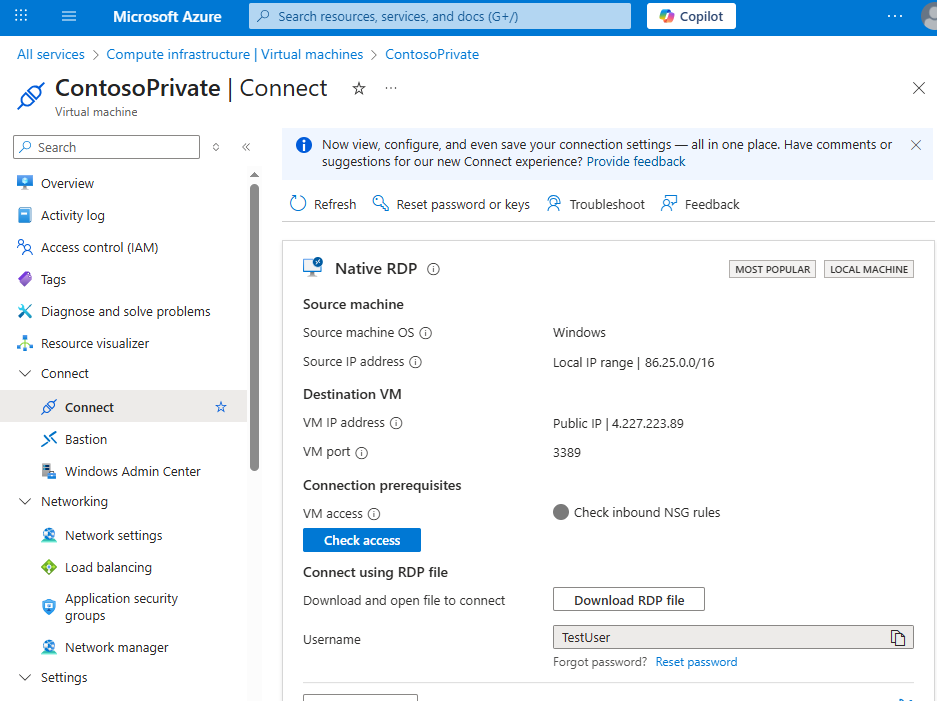This screenshot has width=937, height=701.
Task: Collapse the sidebar menu with double chevron
Action: [x=246, y=147]
